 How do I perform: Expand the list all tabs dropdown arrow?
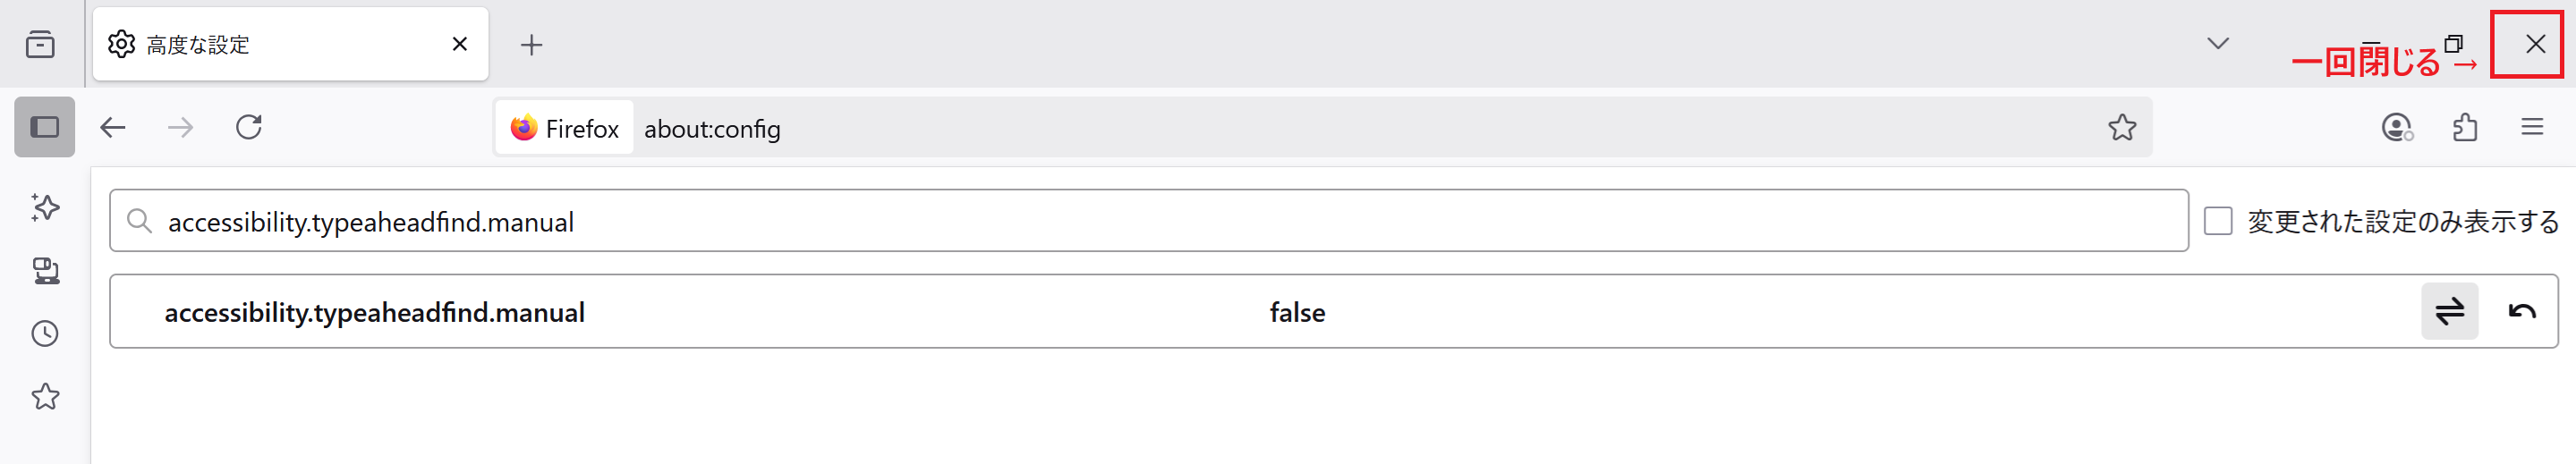2217,43
